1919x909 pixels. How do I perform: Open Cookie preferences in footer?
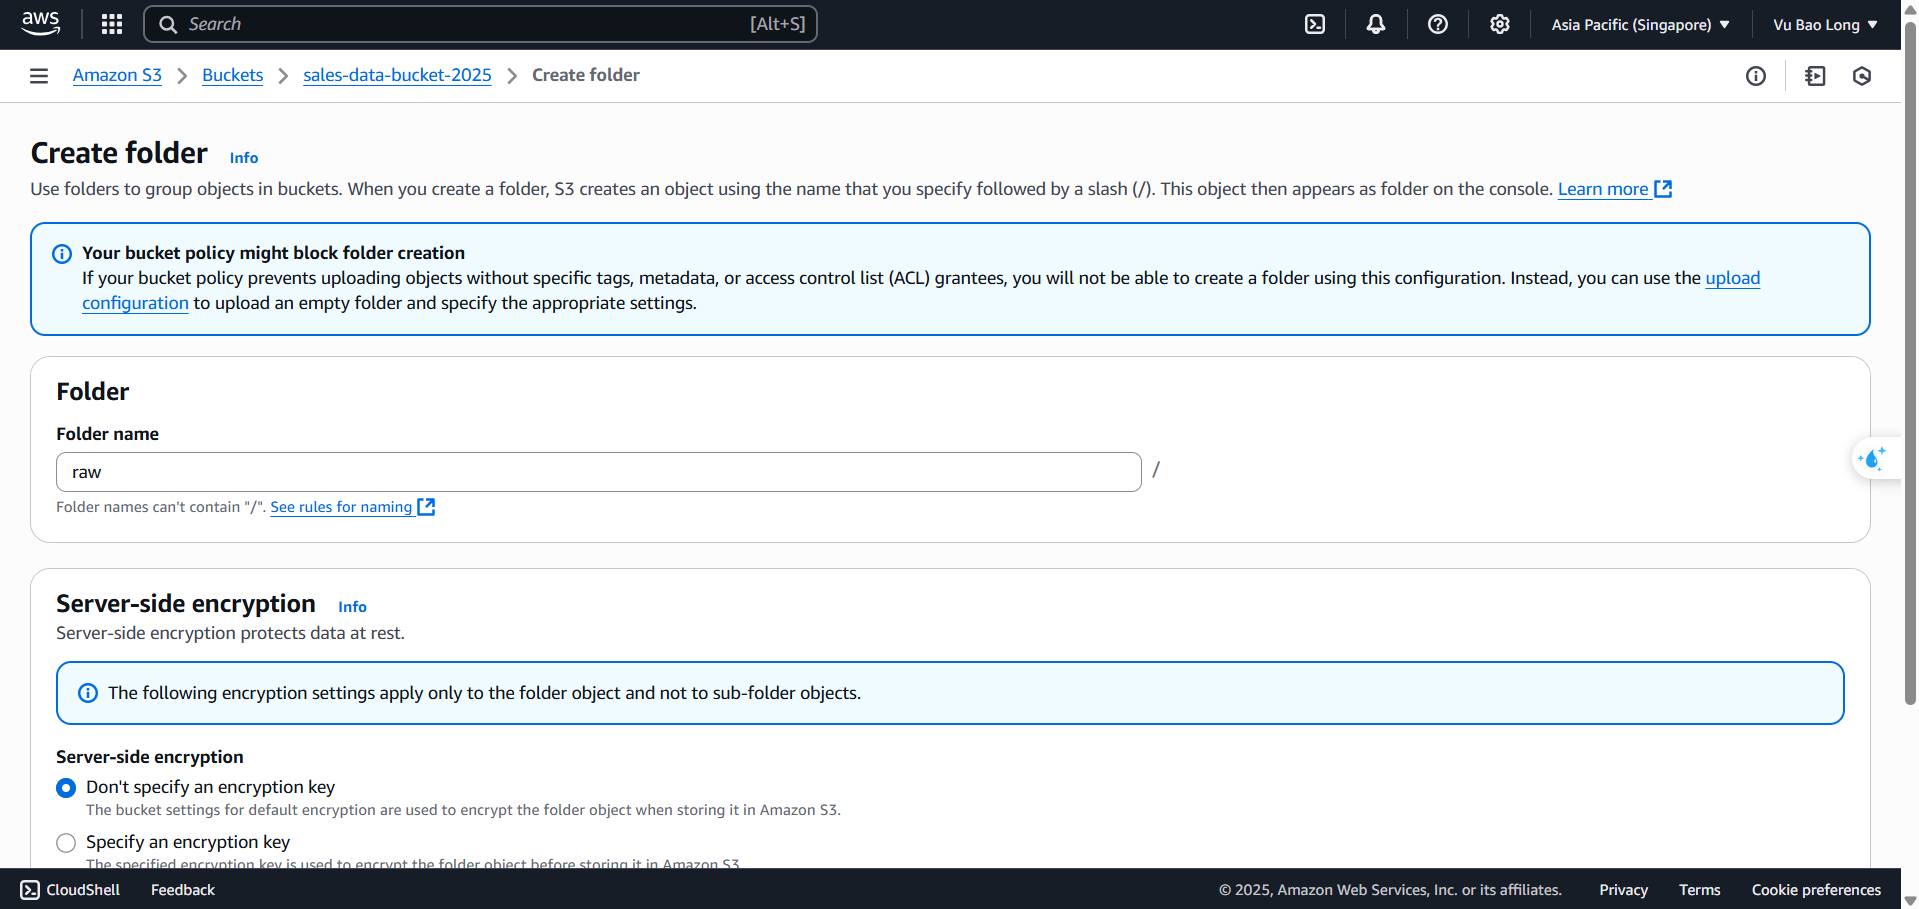[x=1816, y=890]
